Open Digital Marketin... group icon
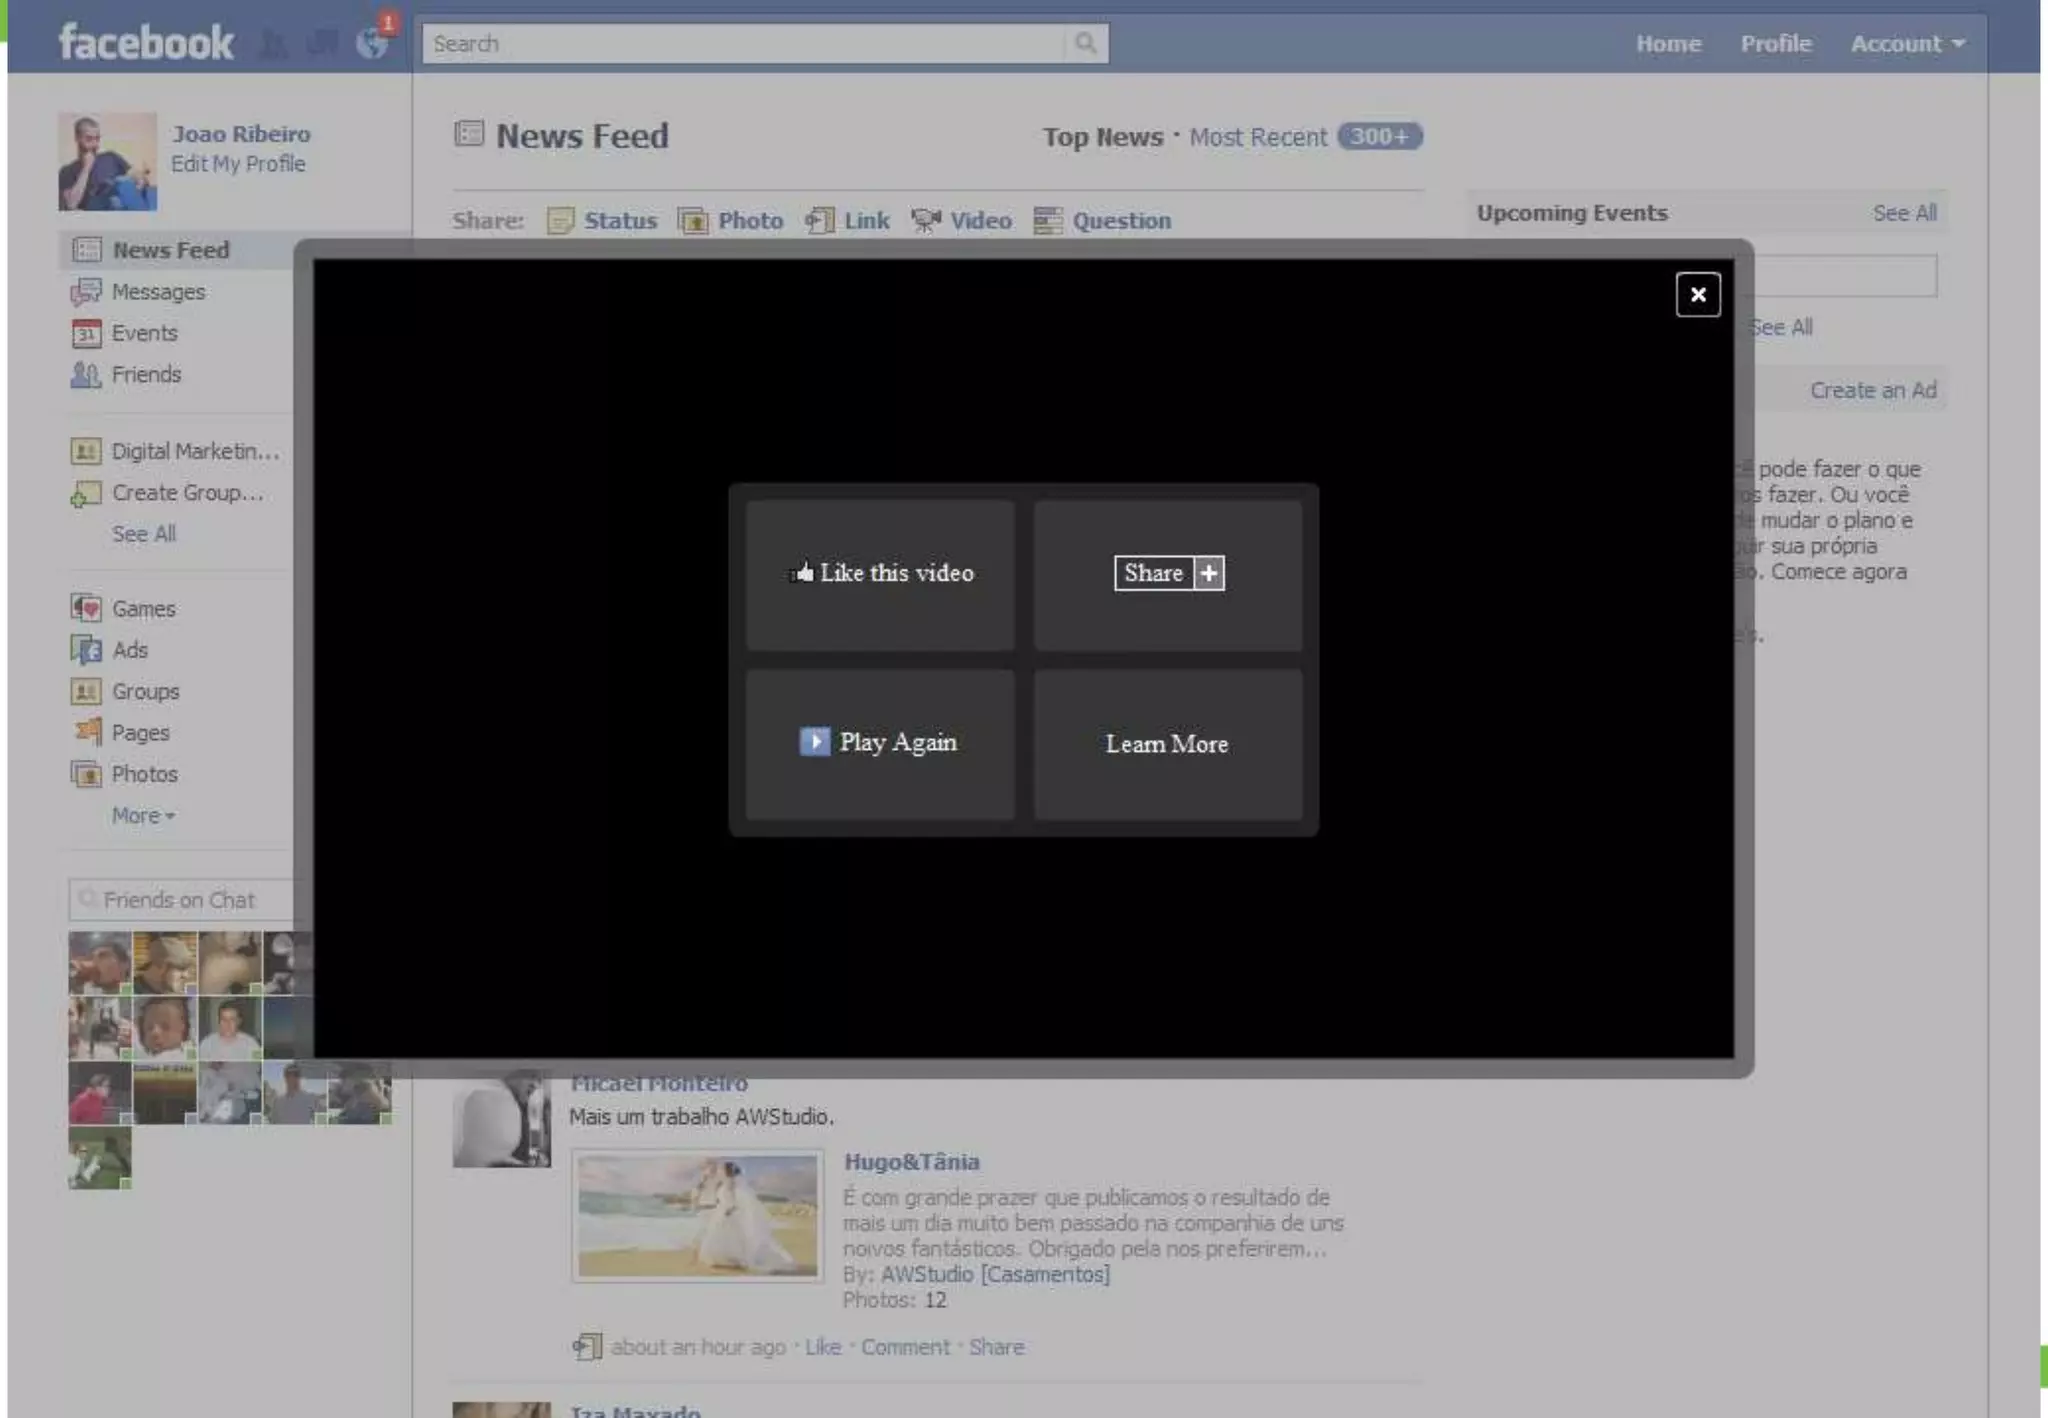 click(86, 452)
